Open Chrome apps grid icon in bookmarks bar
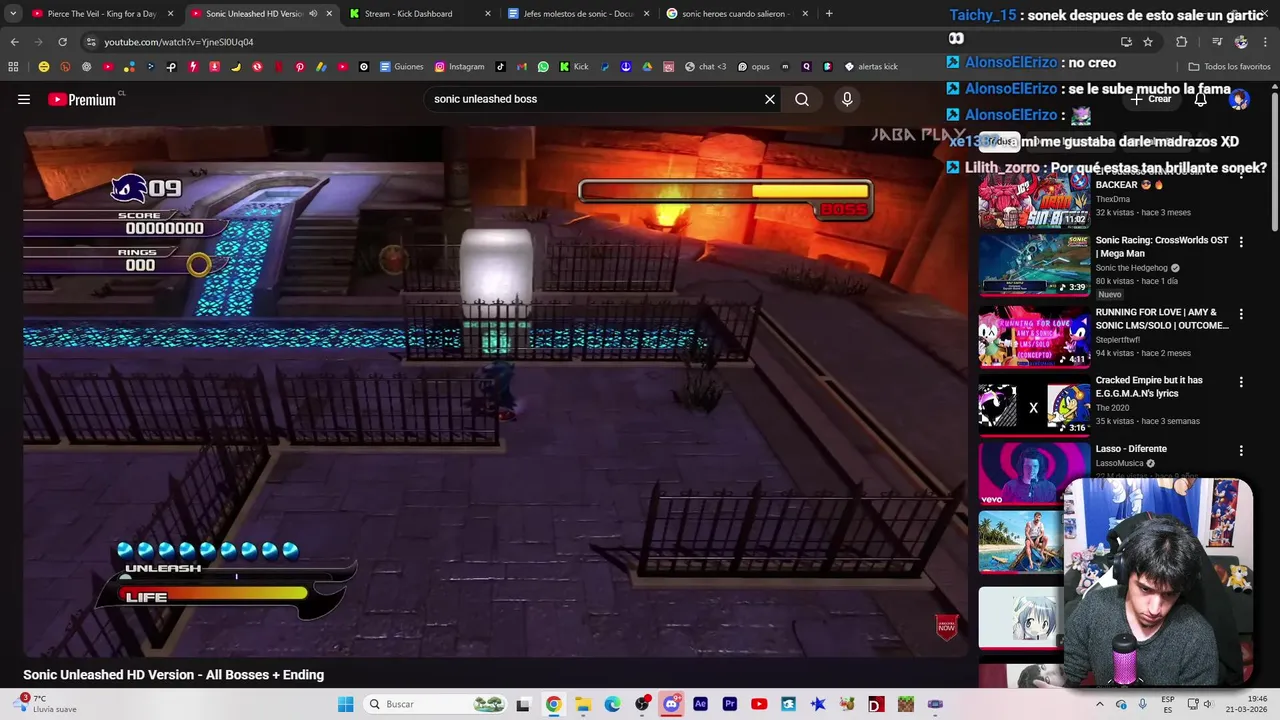Viewport: 1280px width, 720px height. 13,67
